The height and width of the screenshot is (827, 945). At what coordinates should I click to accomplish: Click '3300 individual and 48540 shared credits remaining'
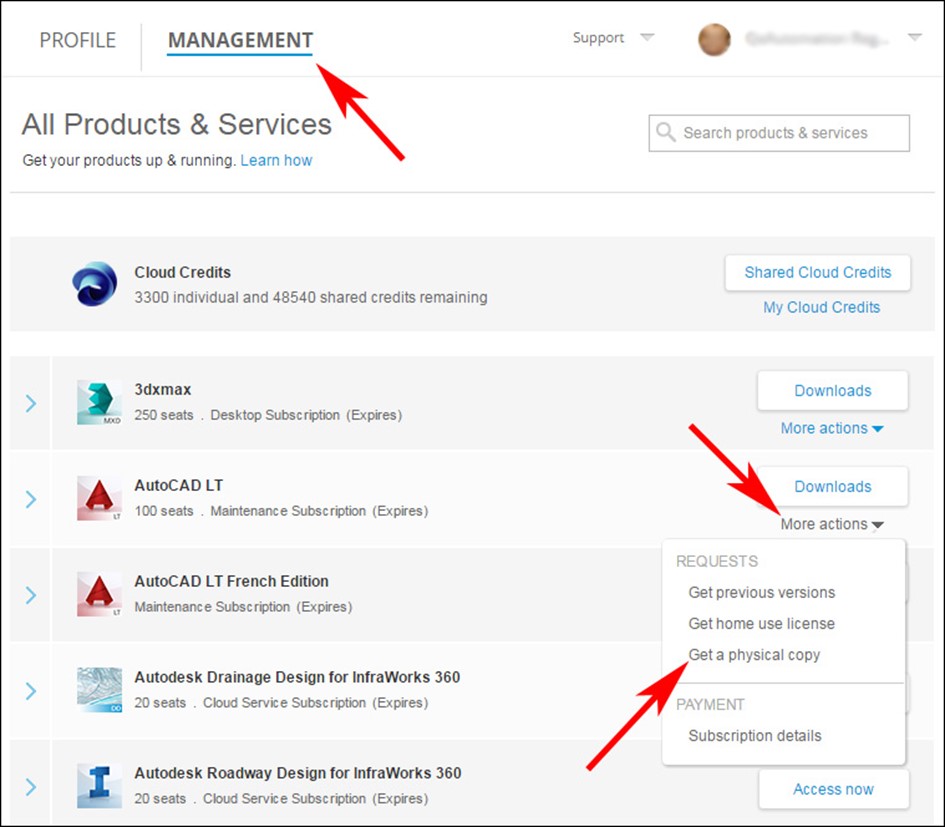coord(311,297)
